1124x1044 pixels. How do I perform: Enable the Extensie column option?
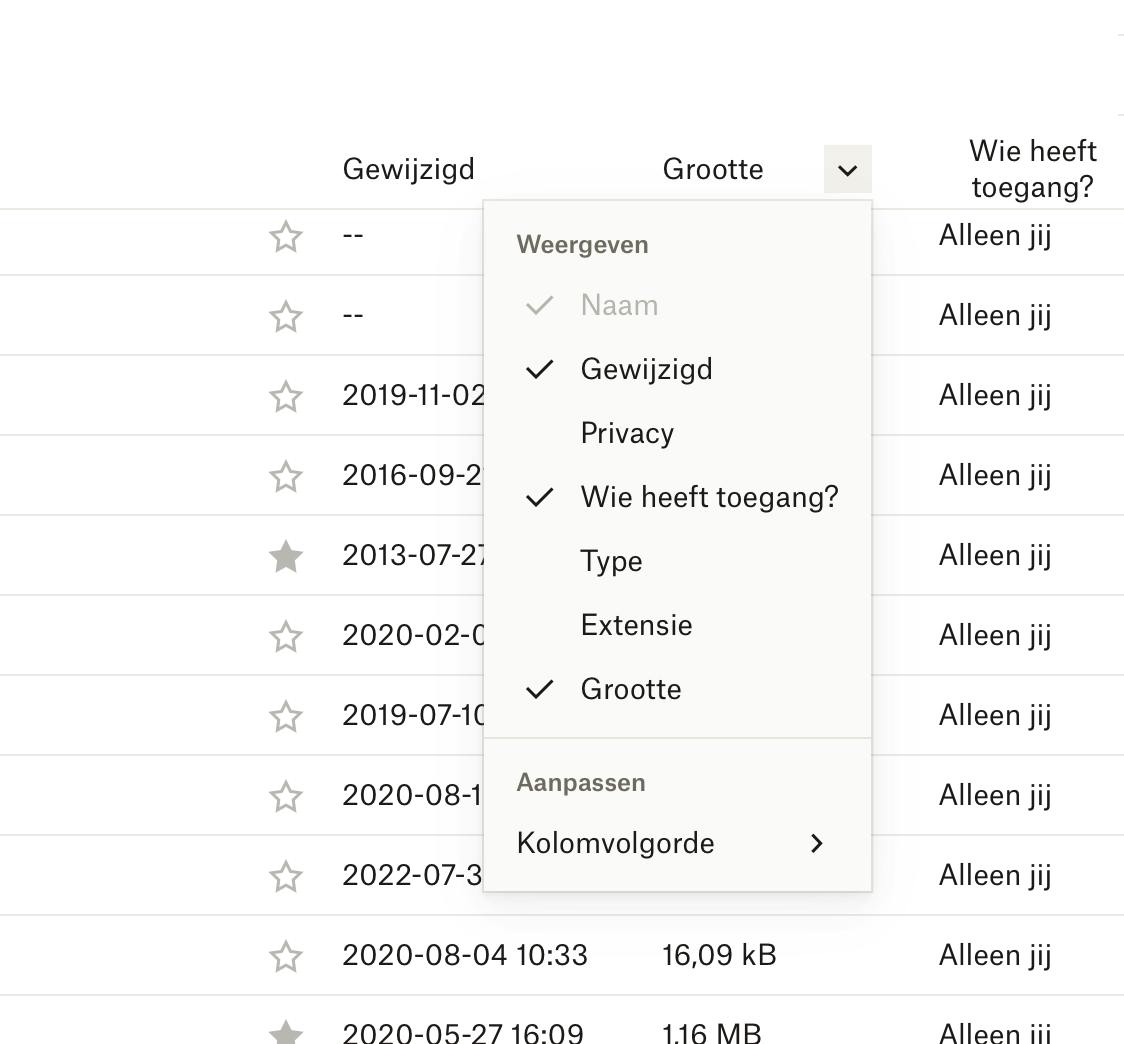636,625
